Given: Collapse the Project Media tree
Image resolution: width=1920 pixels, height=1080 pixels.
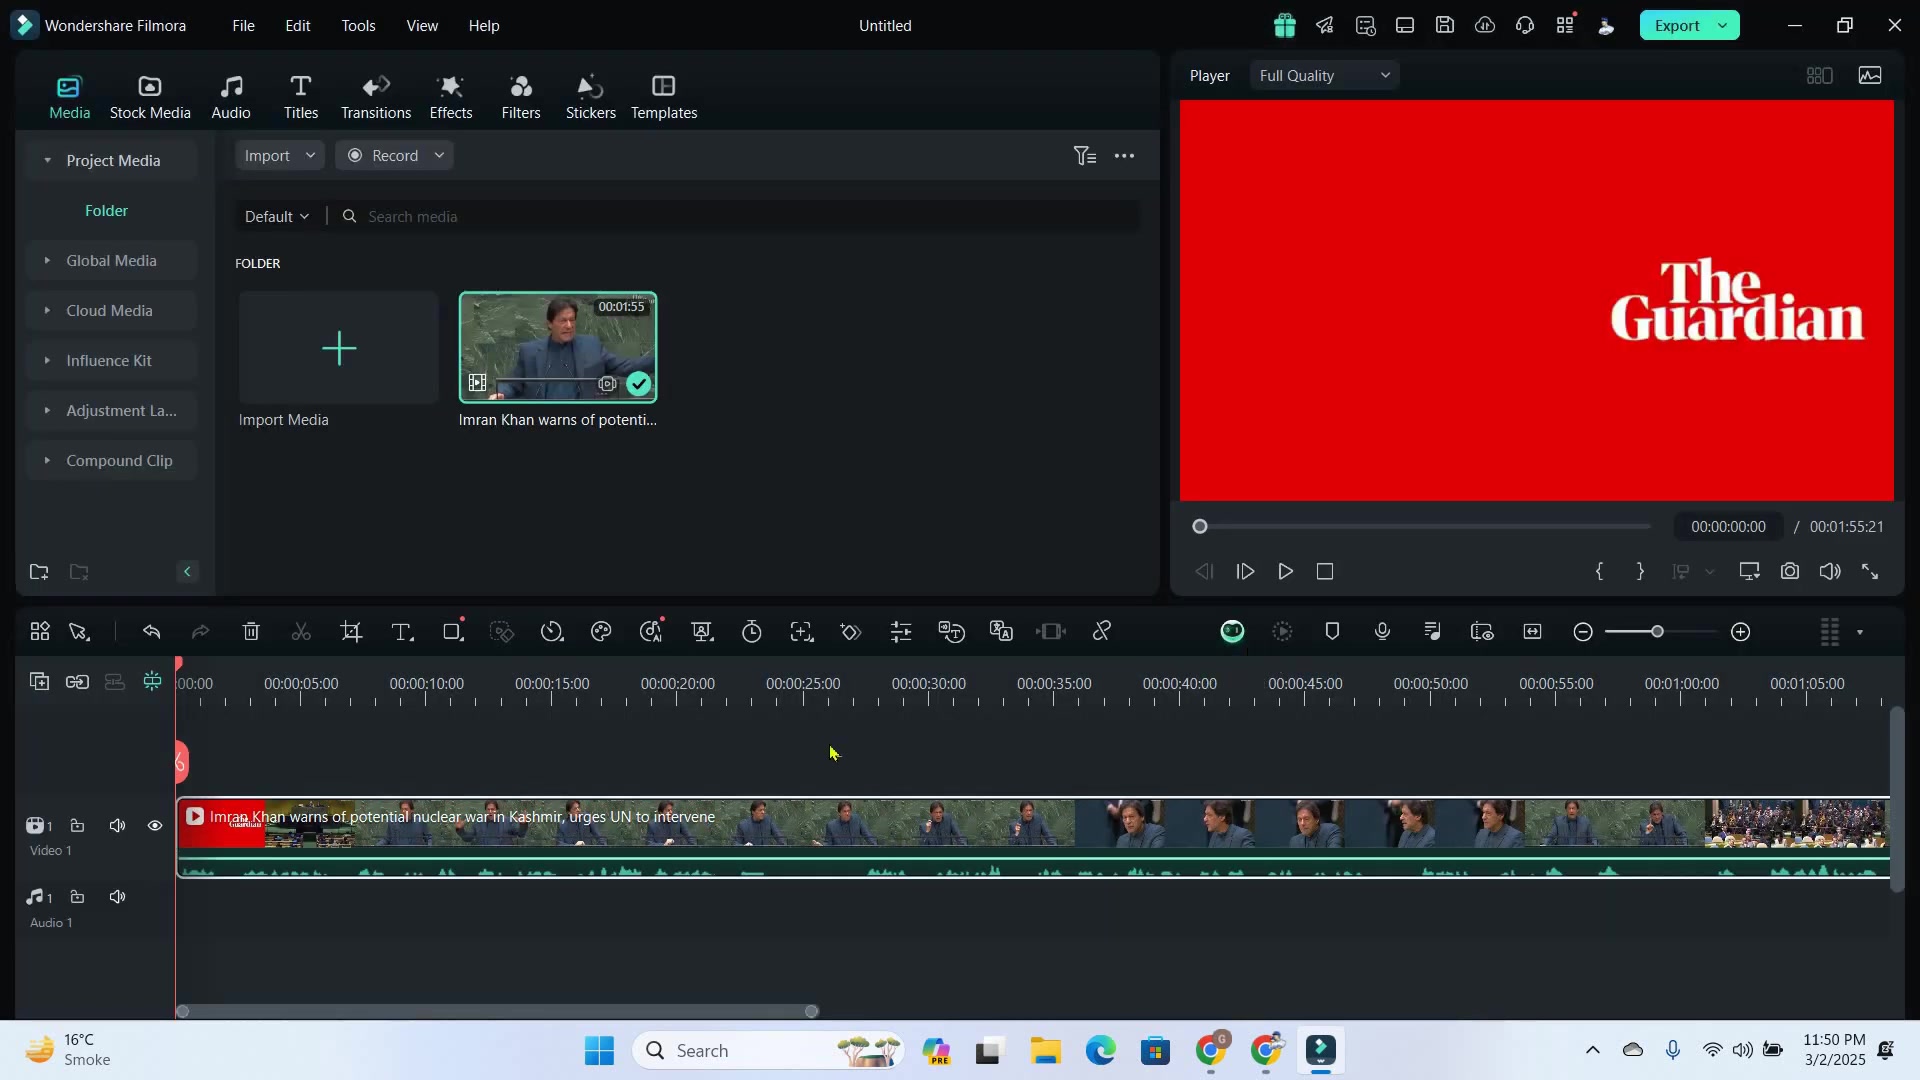Looking at the screenshot, I should pos(47,161).
